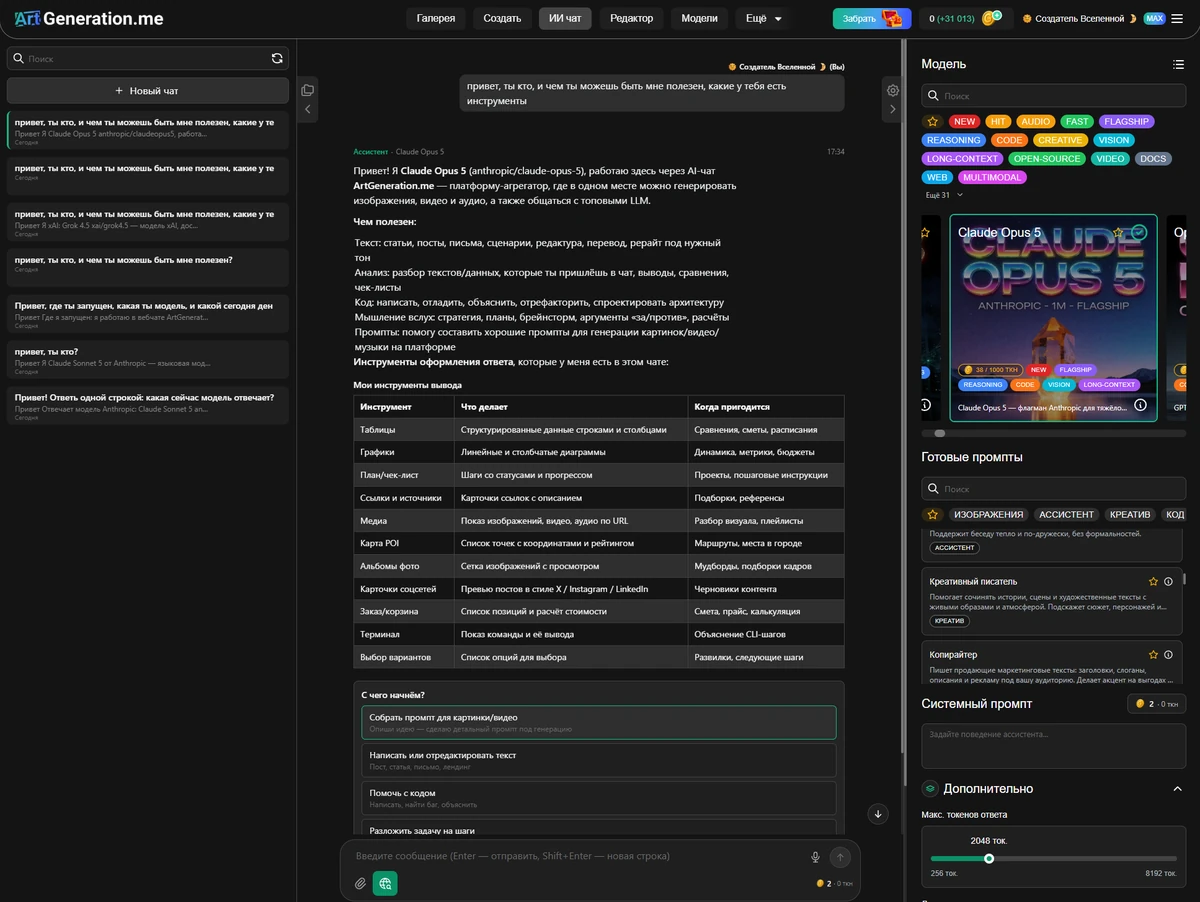Focus the model search field
The height and width of the screenshot is (902, 1200).
coord(1053,96)
